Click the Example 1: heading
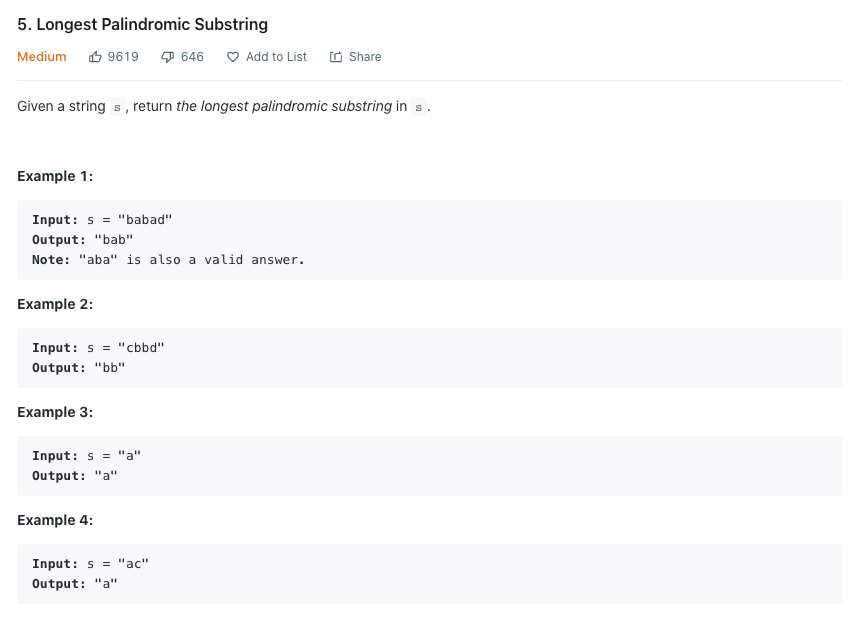 pos(55,176)
